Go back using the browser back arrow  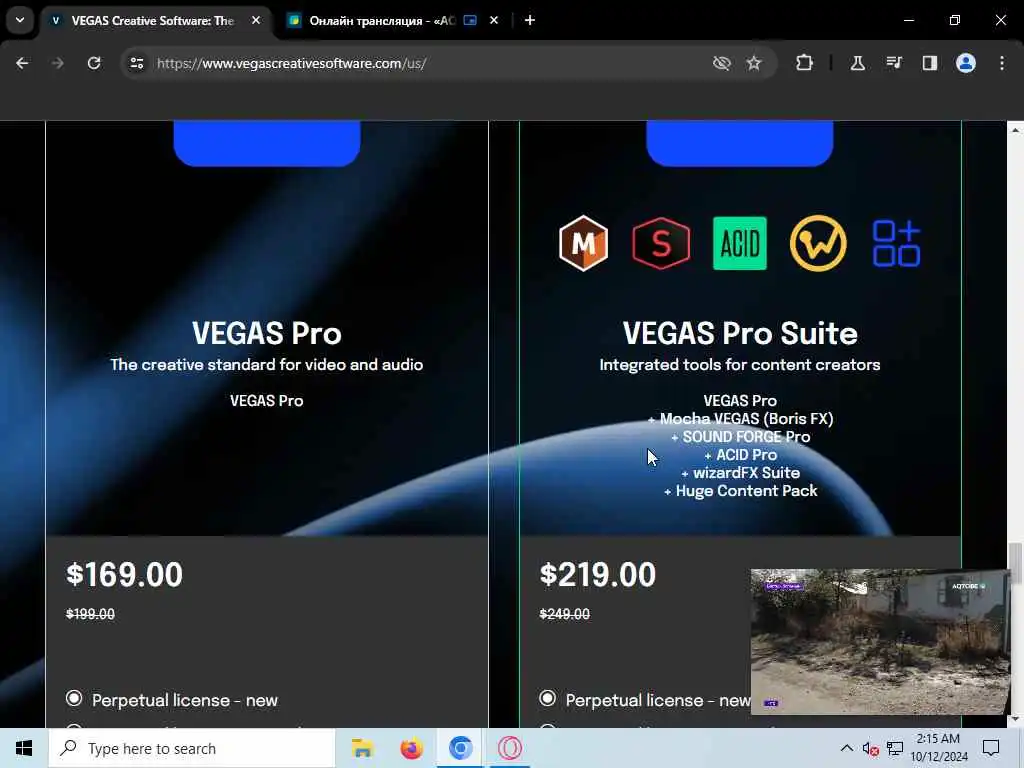[22, 63]
